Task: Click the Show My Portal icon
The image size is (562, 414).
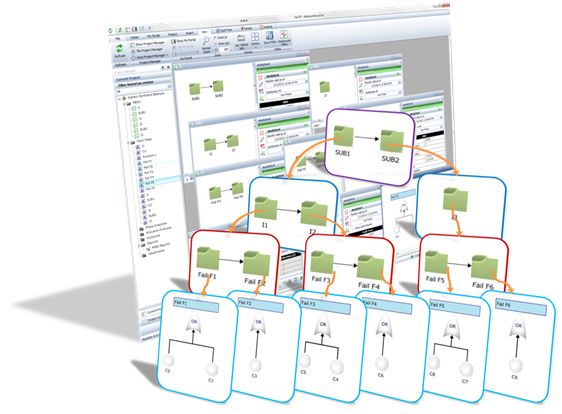Action: coord(174,42)
